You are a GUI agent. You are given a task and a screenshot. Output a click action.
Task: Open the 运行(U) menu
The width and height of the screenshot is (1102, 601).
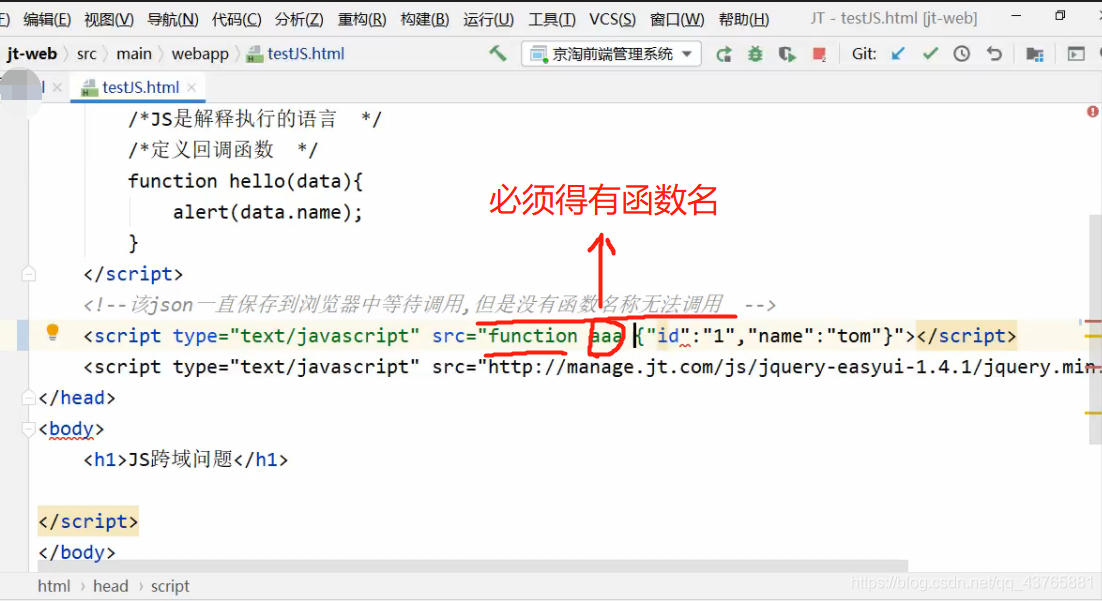488,19
